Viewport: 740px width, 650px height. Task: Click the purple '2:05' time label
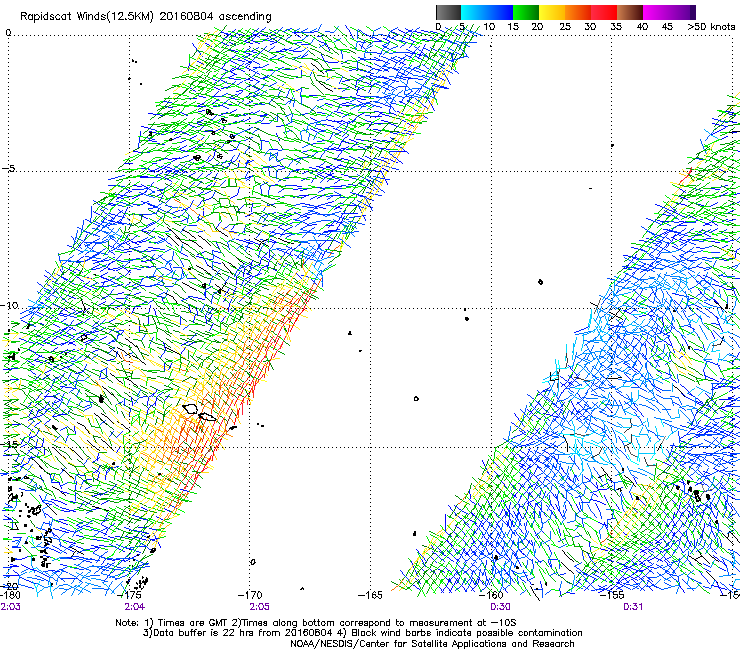pyautogui.click(x=260, y=607)
